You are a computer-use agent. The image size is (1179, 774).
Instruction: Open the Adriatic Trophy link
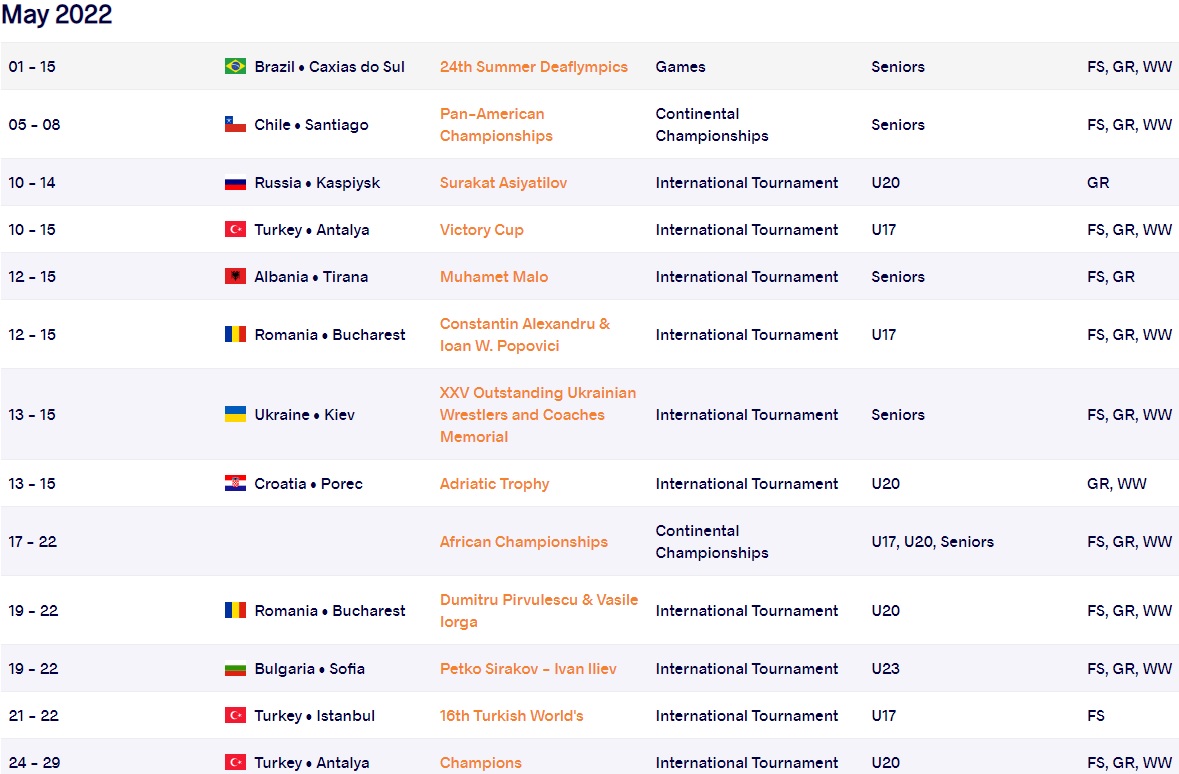495,484
